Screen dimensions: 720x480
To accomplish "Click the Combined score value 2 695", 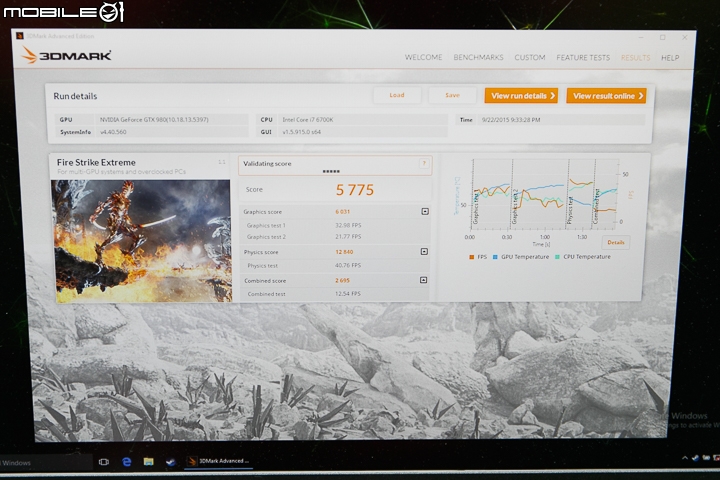I will tap(342, 280).
